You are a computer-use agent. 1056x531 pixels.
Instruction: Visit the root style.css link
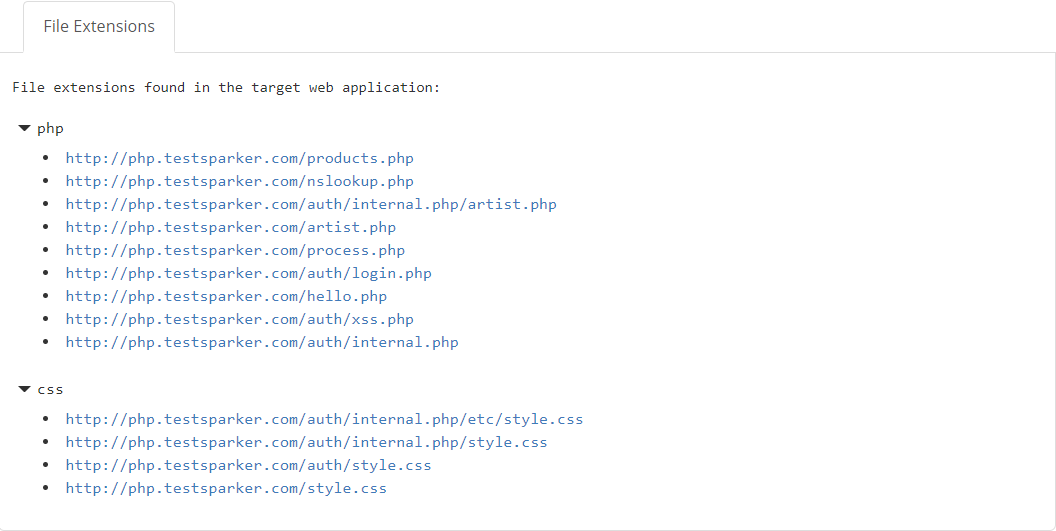pyautogui.click(x=226, y=488)
